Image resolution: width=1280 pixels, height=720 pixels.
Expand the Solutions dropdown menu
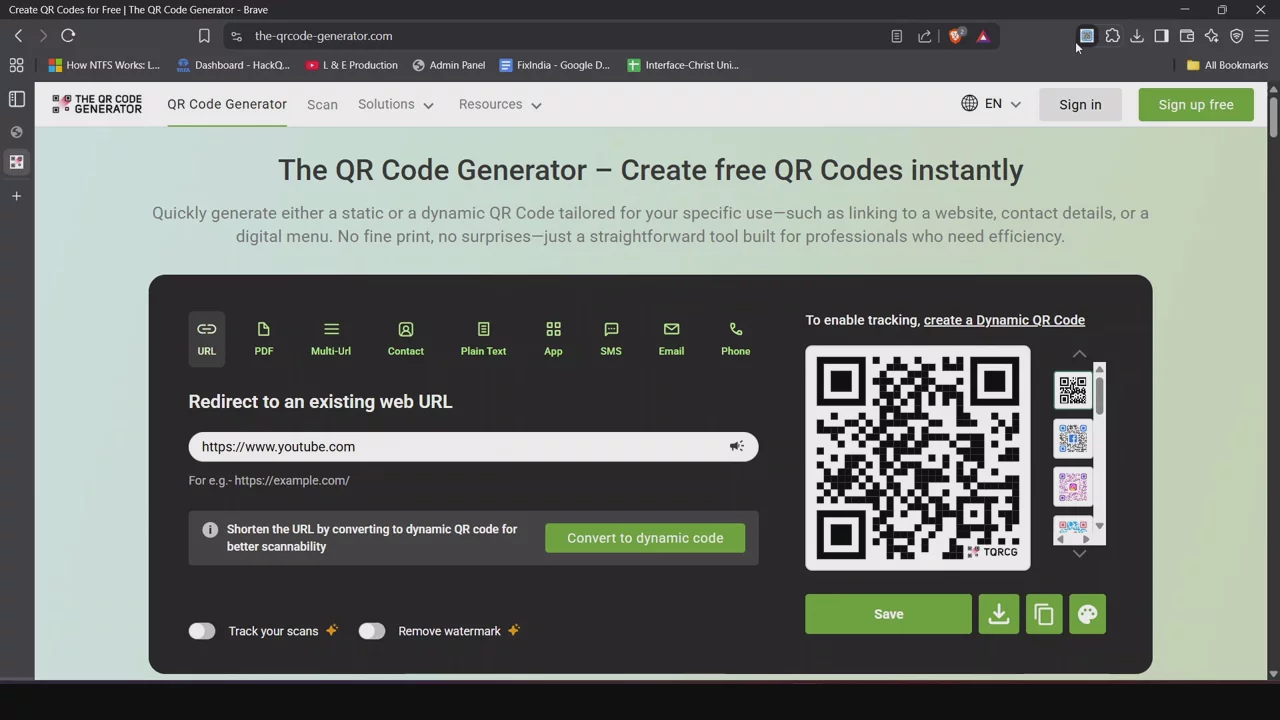pos(395,104)
